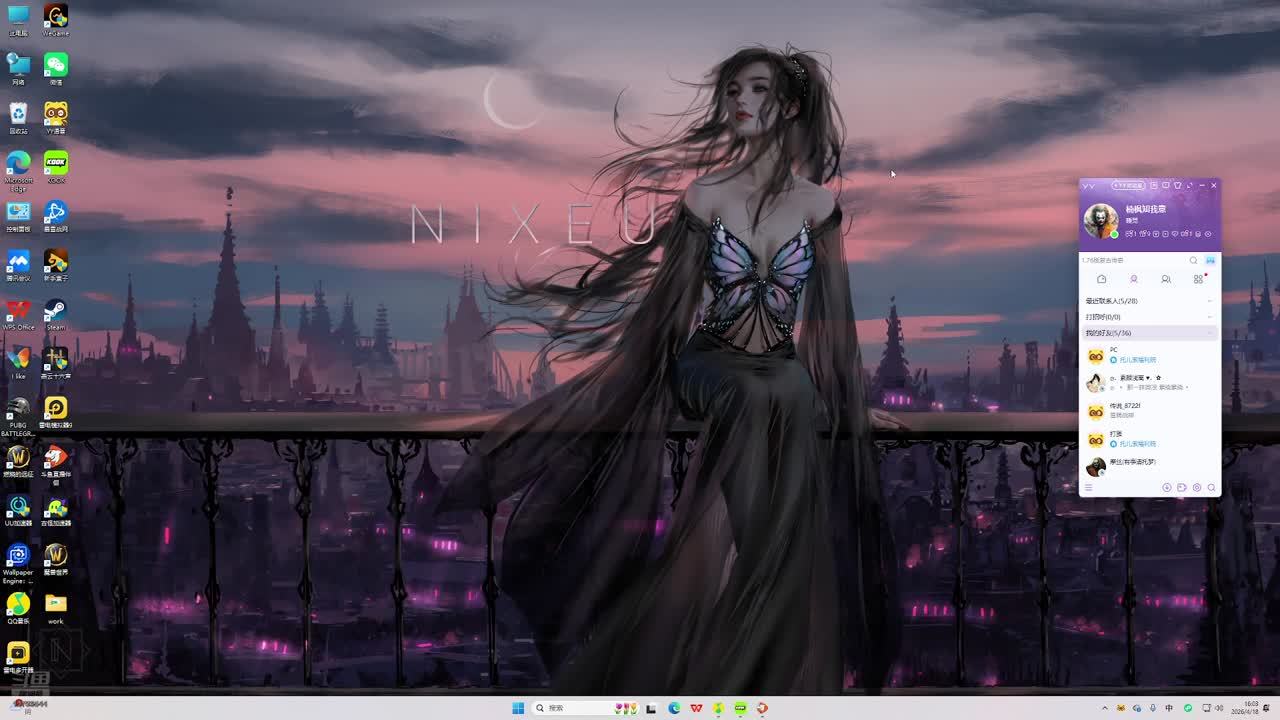This screenshot has height=720, width=1280.
Task: Click the YY search input field
Action: [x=1130, y=260]
